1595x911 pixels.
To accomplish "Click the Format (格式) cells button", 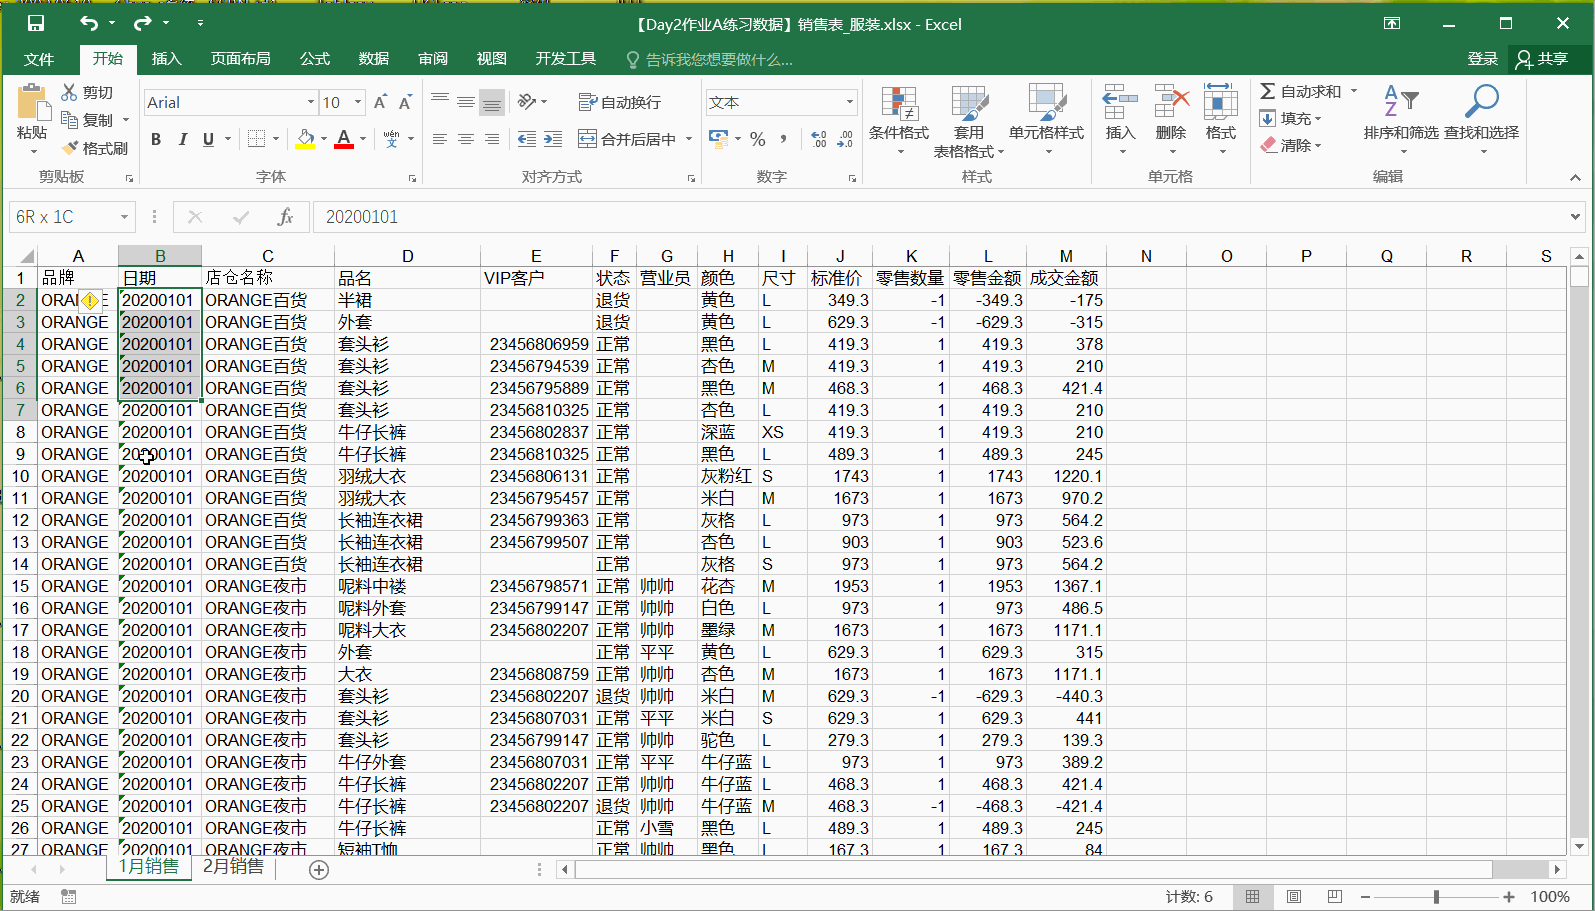I will pos(1221,120).
